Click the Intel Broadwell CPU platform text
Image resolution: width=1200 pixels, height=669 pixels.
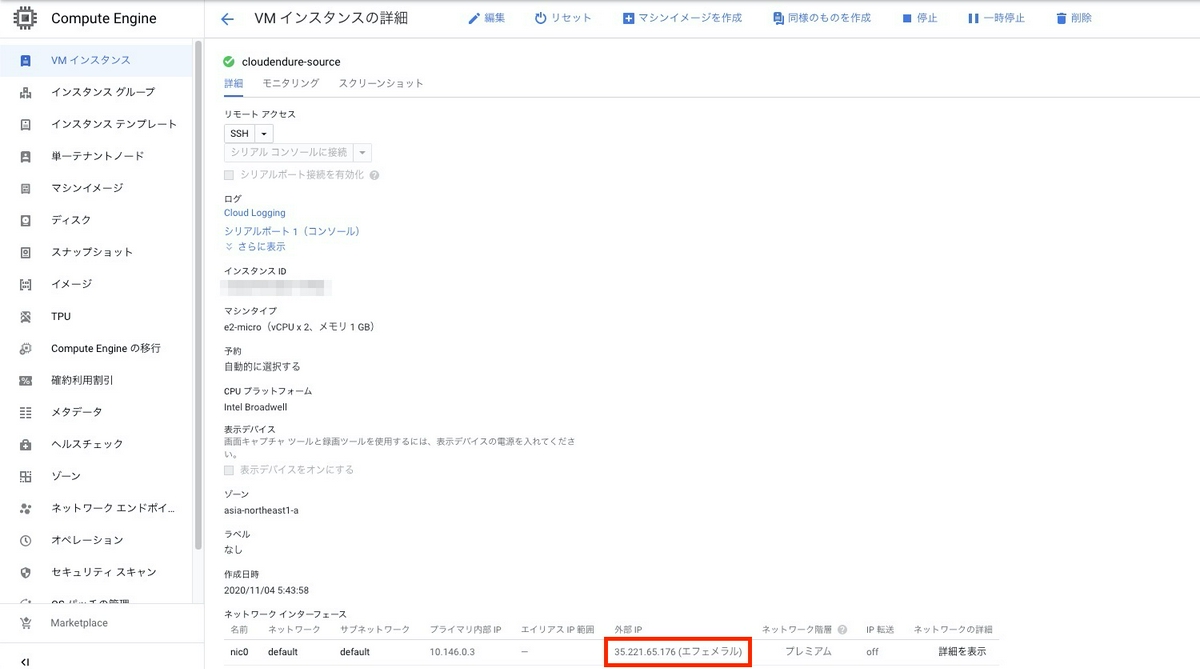coord(254,407)
